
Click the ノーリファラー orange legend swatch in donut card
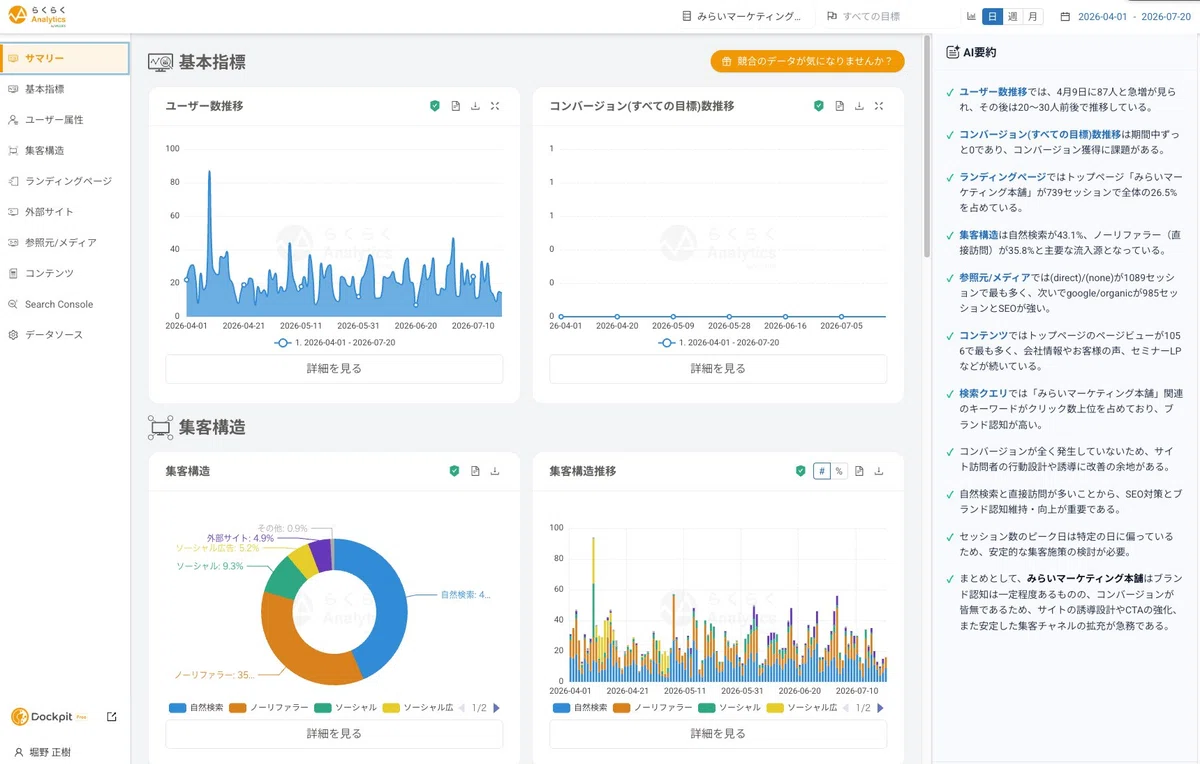click(238, 708)
